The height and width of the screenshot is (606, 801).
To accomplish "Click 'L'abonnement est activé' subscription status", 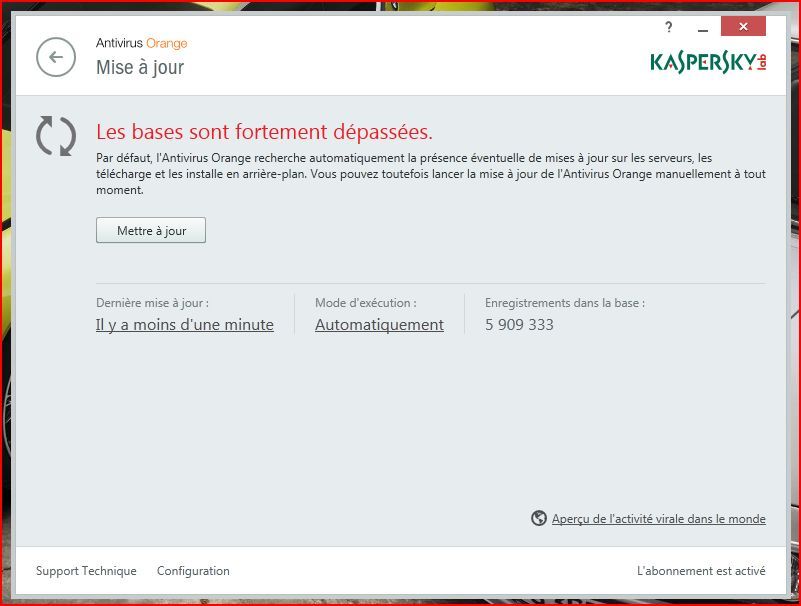I will 701,571.
